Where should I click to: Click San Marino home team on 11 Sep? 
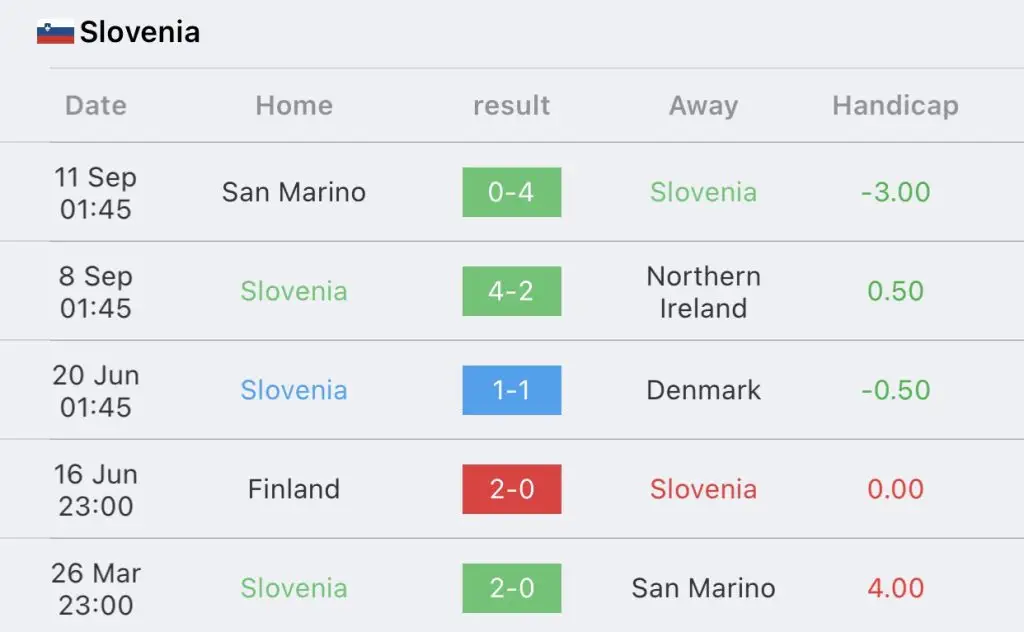tap(294, 192)
